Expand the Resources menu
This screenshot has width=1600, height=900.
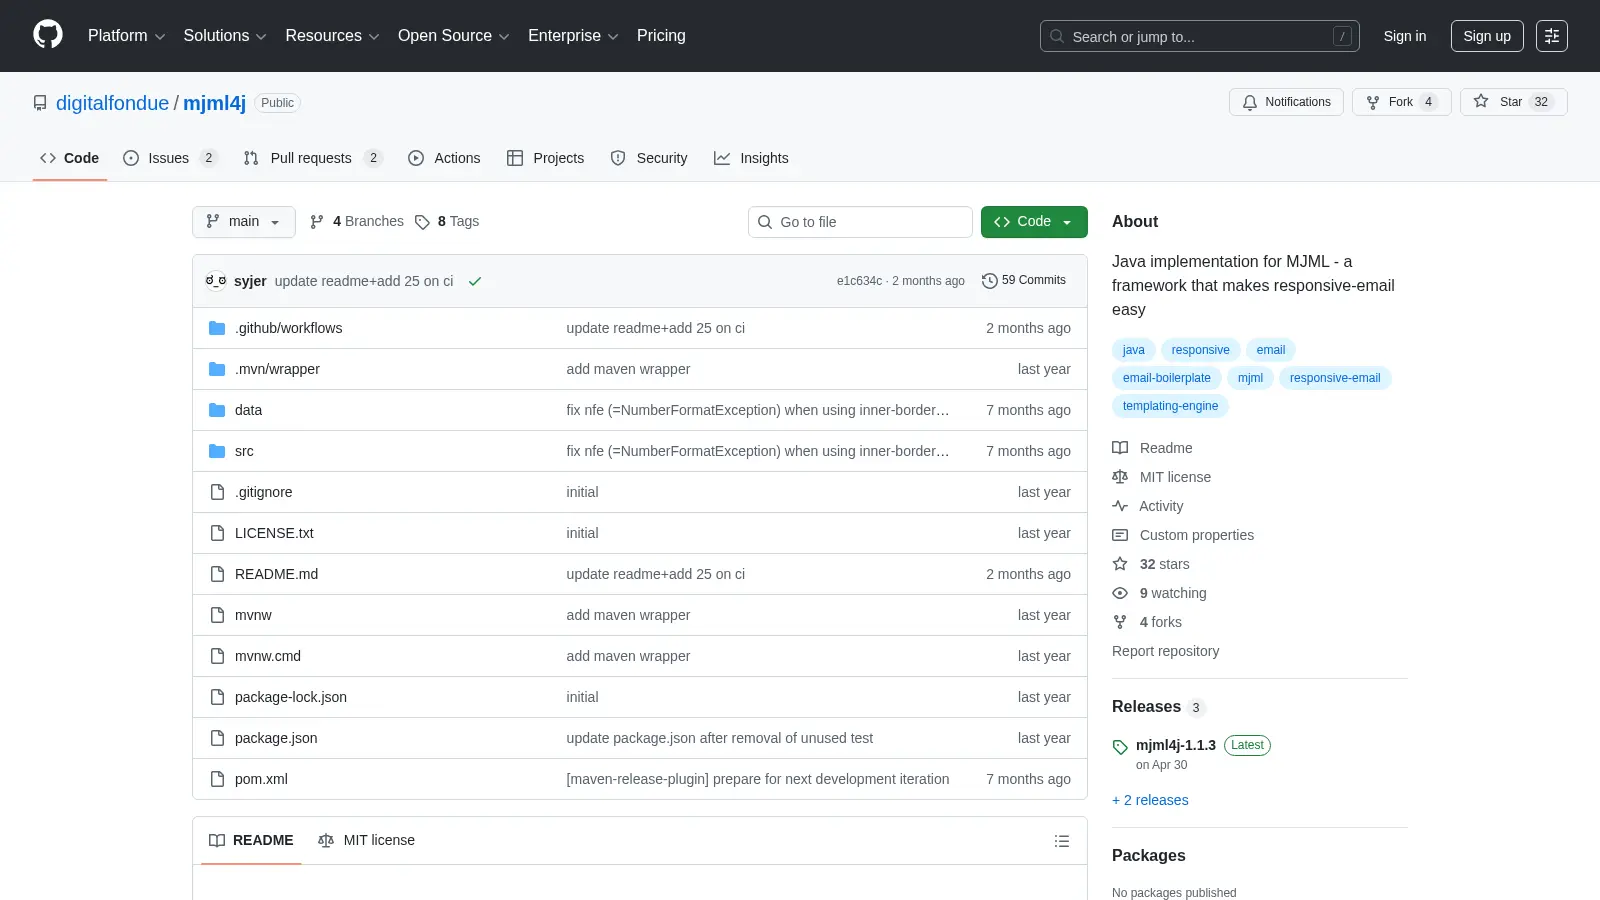pyautogui.click(x=332, y=36)
